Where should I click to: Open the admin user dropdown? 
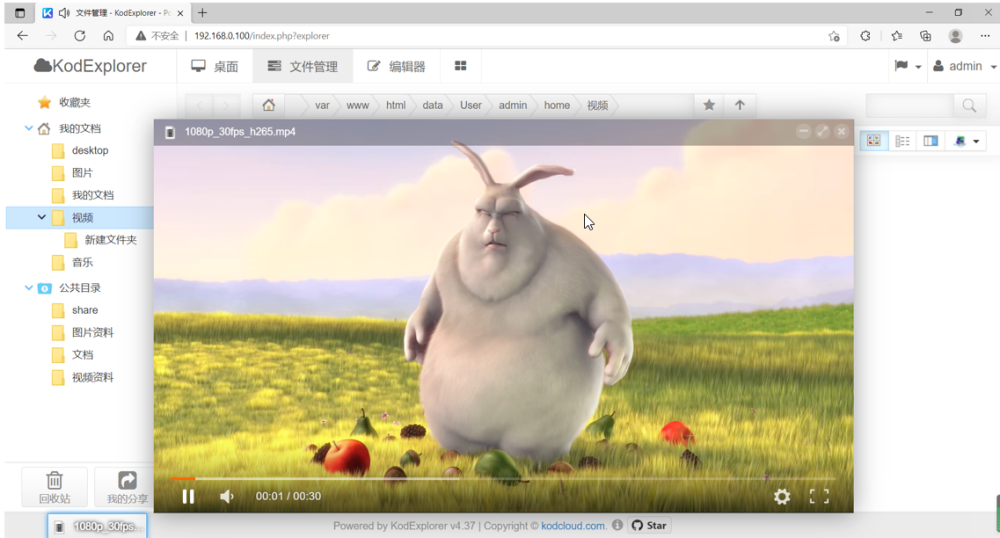point(965,66)
